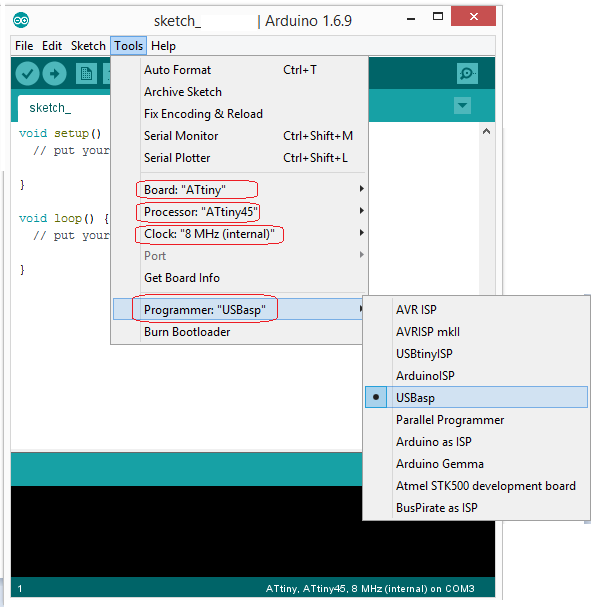Select Arduino as ISP programmer
The image size is (599, 607).
476,442
